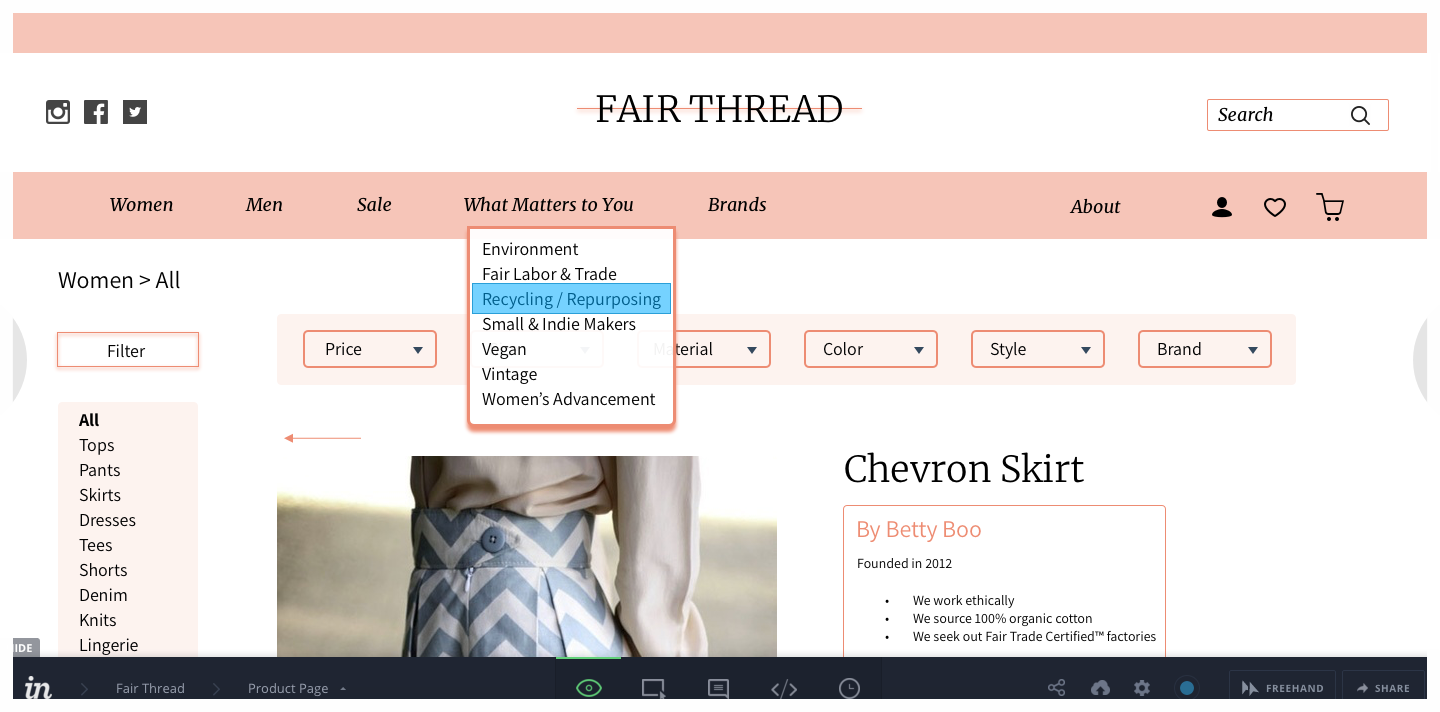The width and height of the screenshot is (1440, 712).
Task: Click the cloud download icon
Action: tap(1100, 688)
